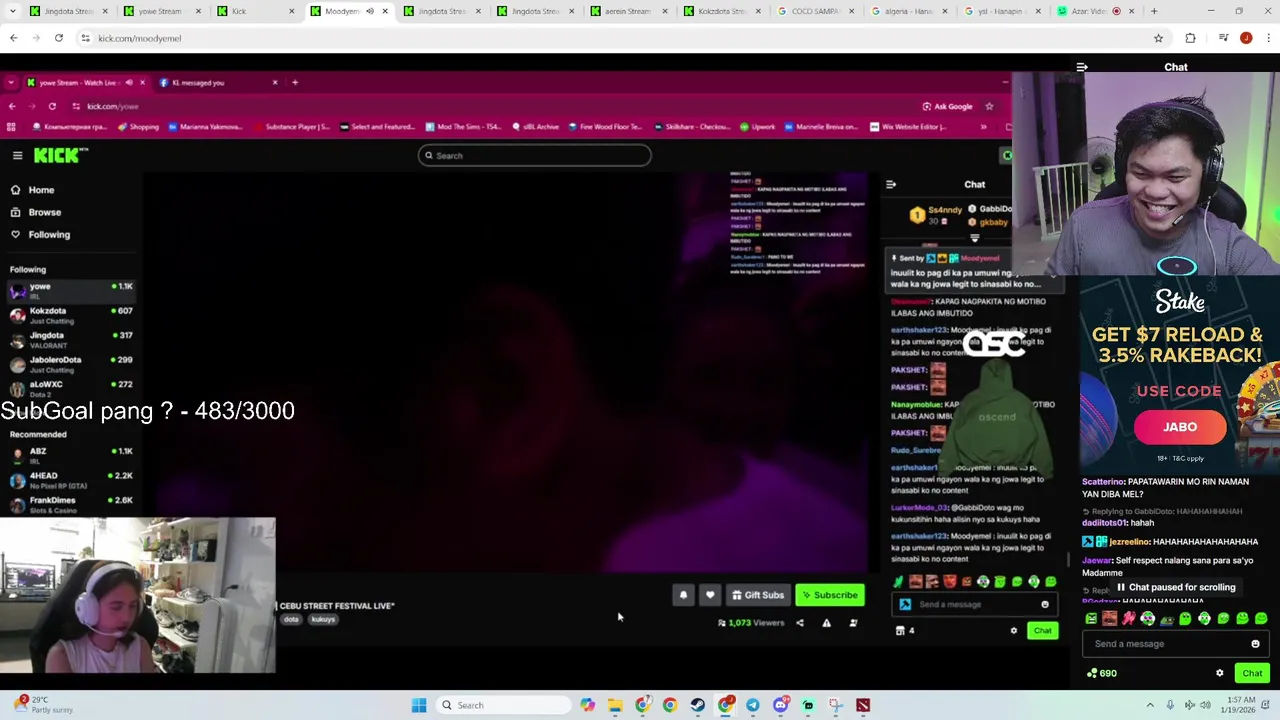This screenshot has width=1280, height=720.
Task: Toggle the notification bell for the streamed channel
Action: click(x=683, y=595)
